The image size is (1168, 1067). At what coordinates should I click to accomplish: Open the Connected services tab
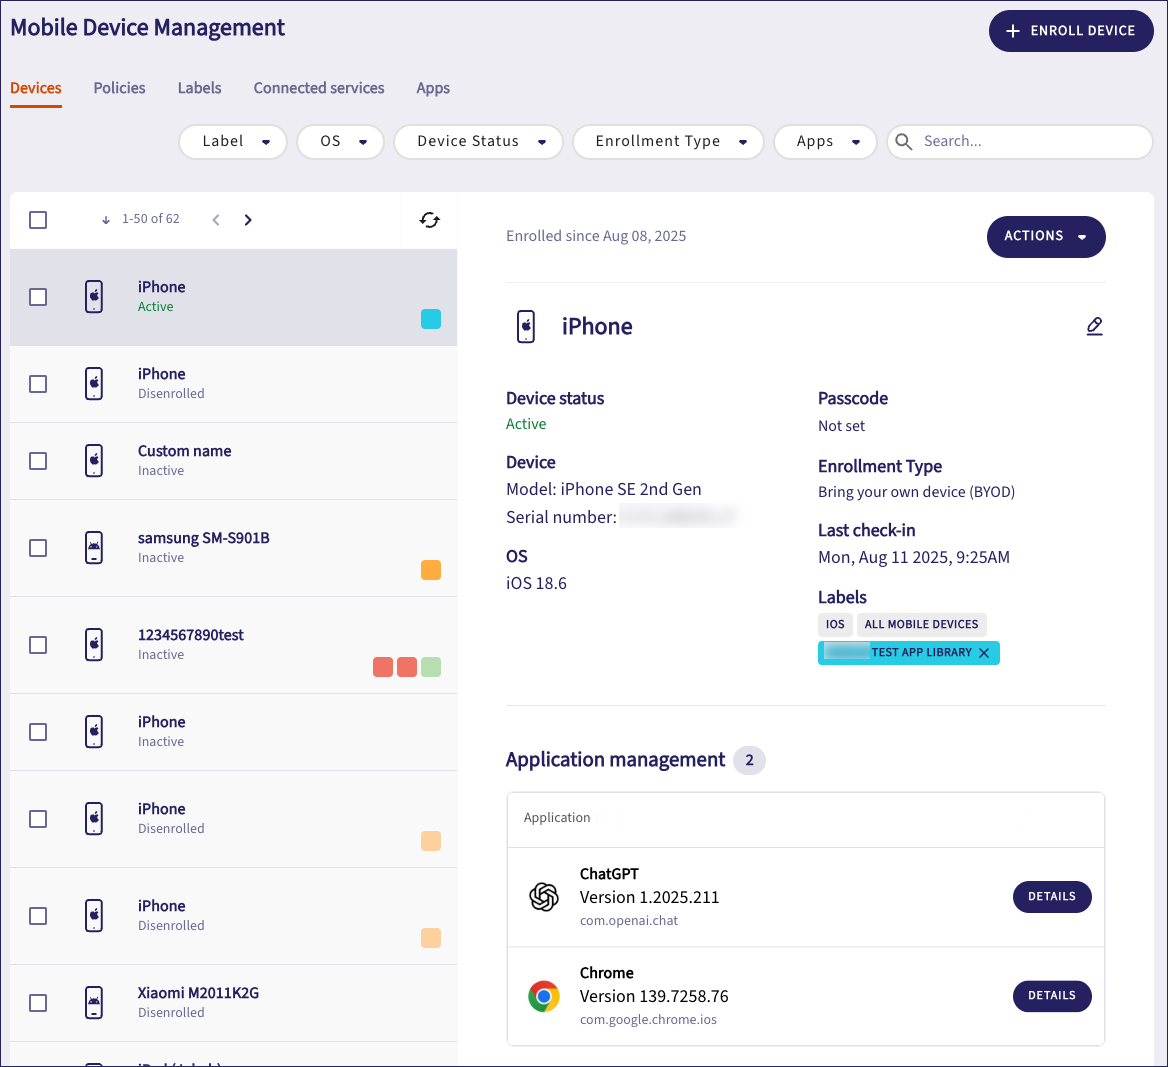point(319,88)
